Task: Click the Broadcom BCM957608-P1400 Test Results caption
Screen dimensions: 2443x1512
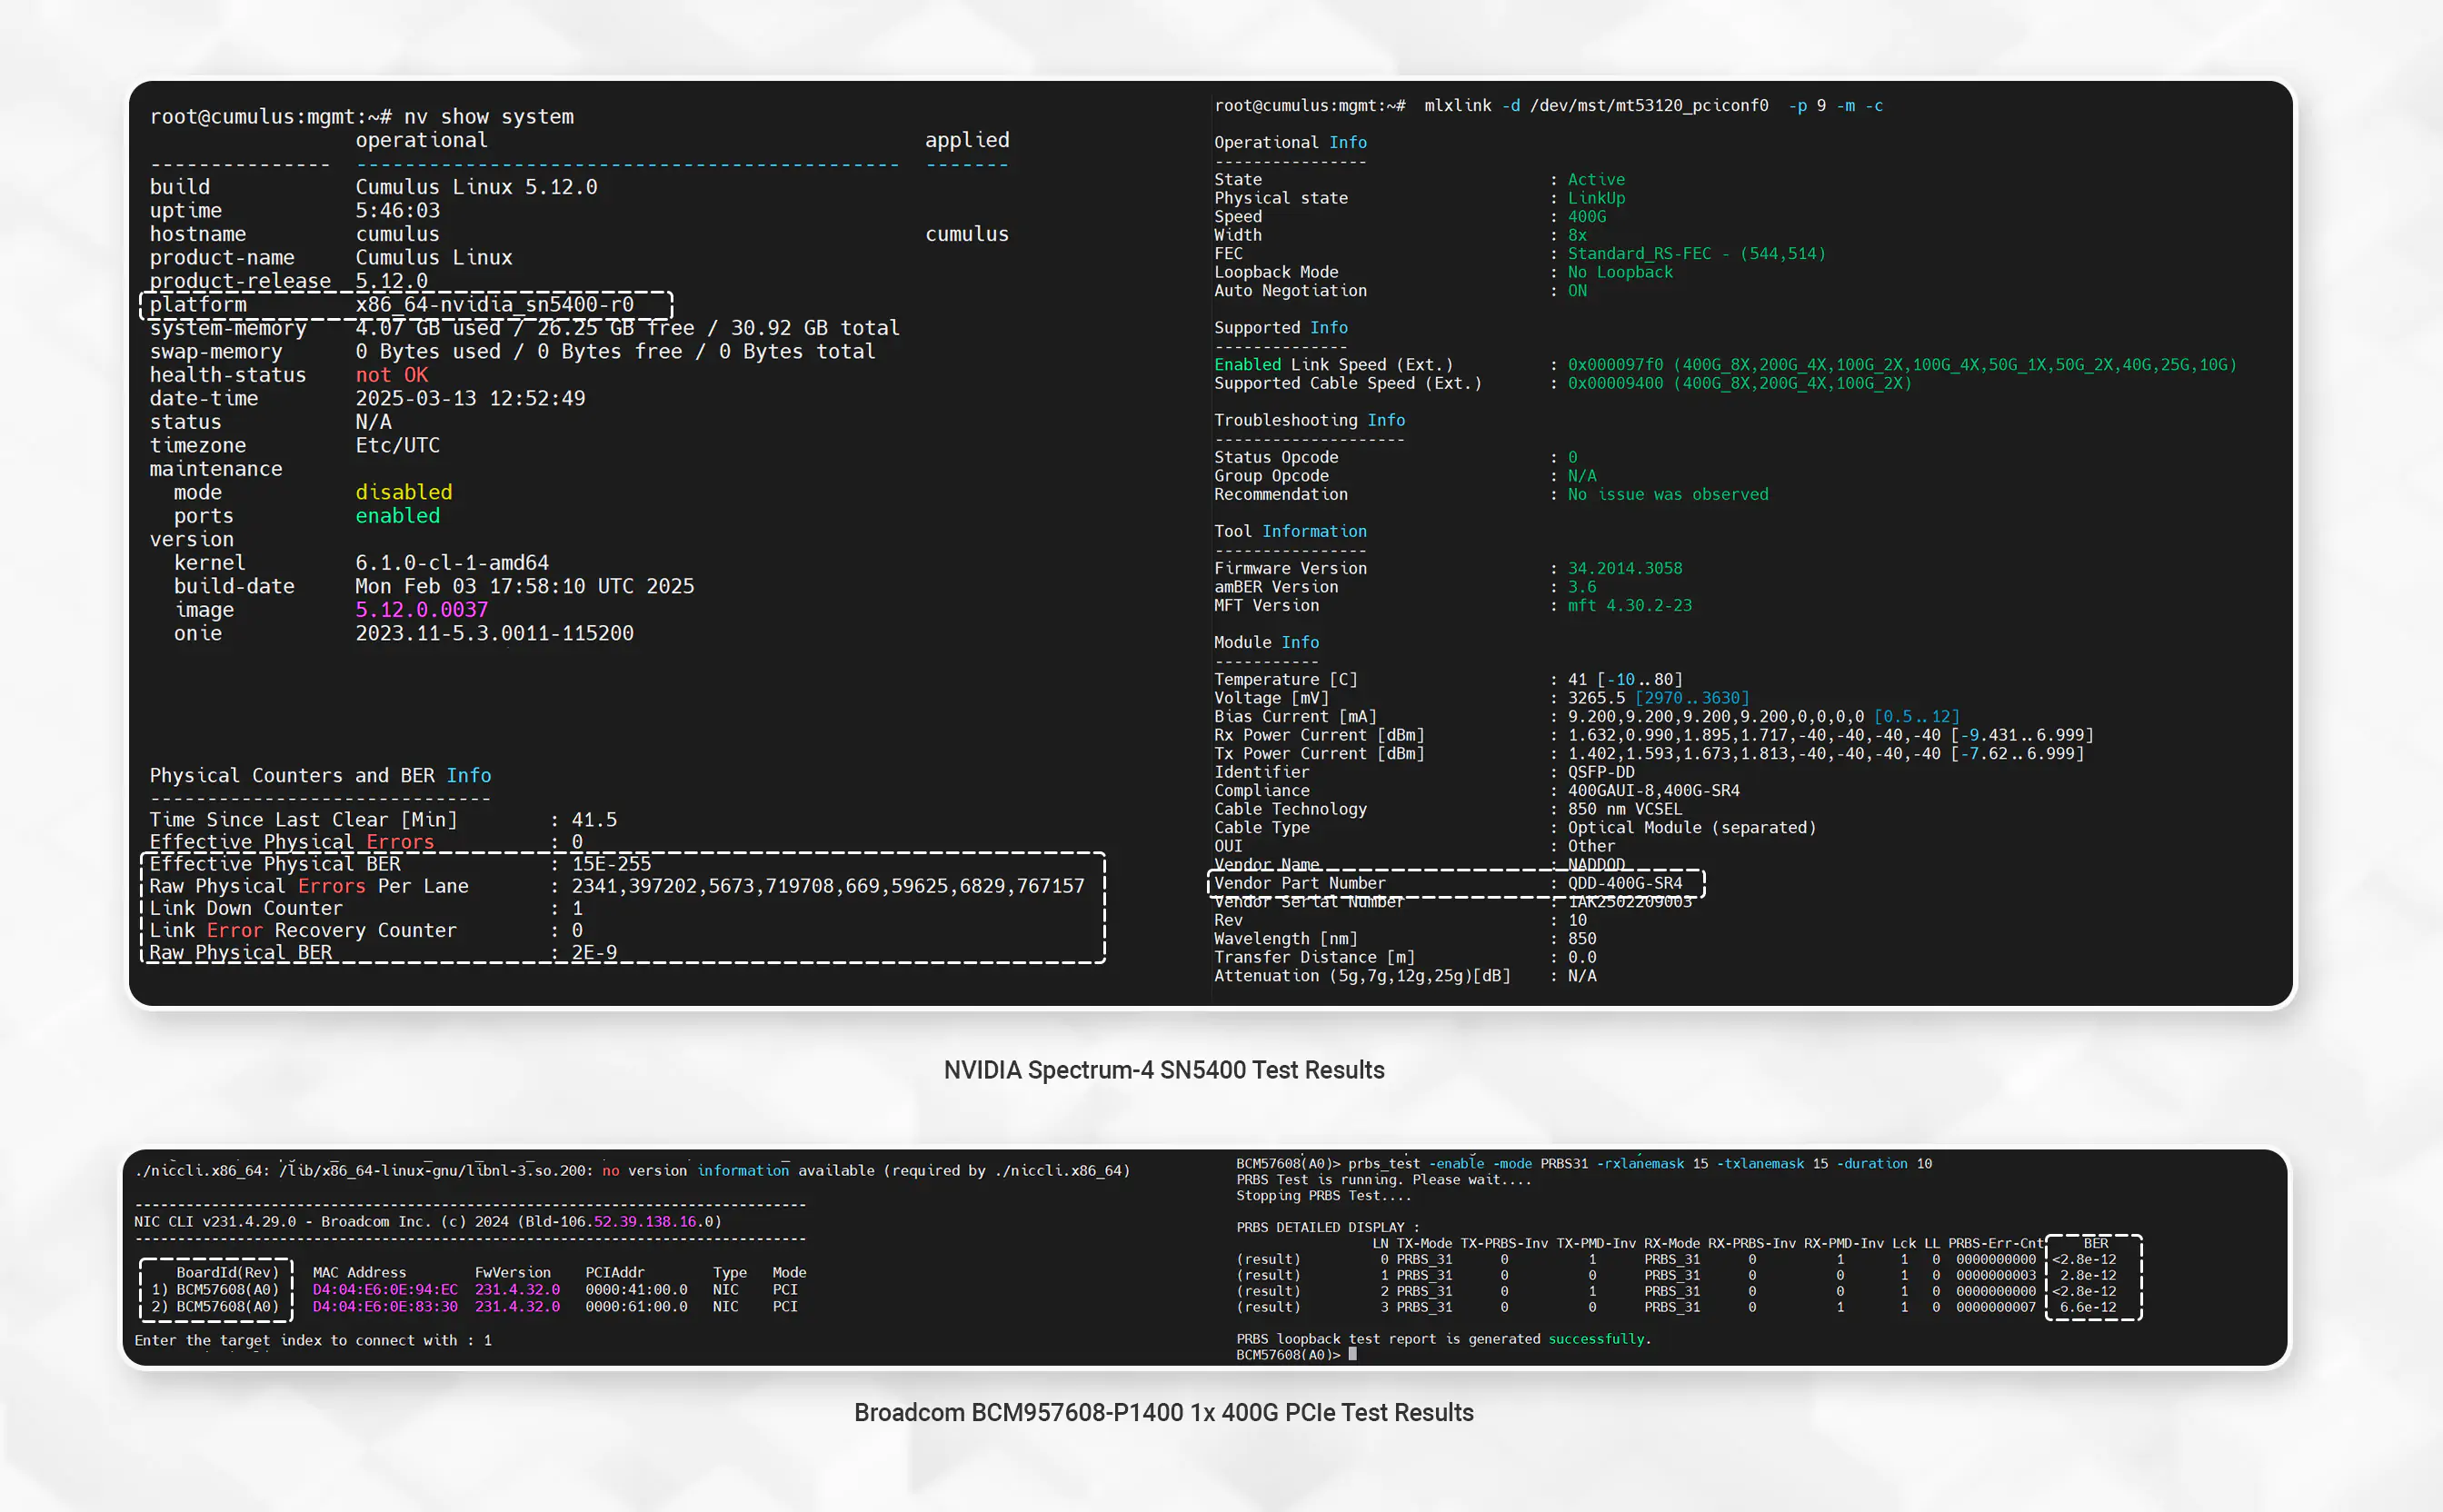Action: pyautogui.click(x=1163, y=1413)
